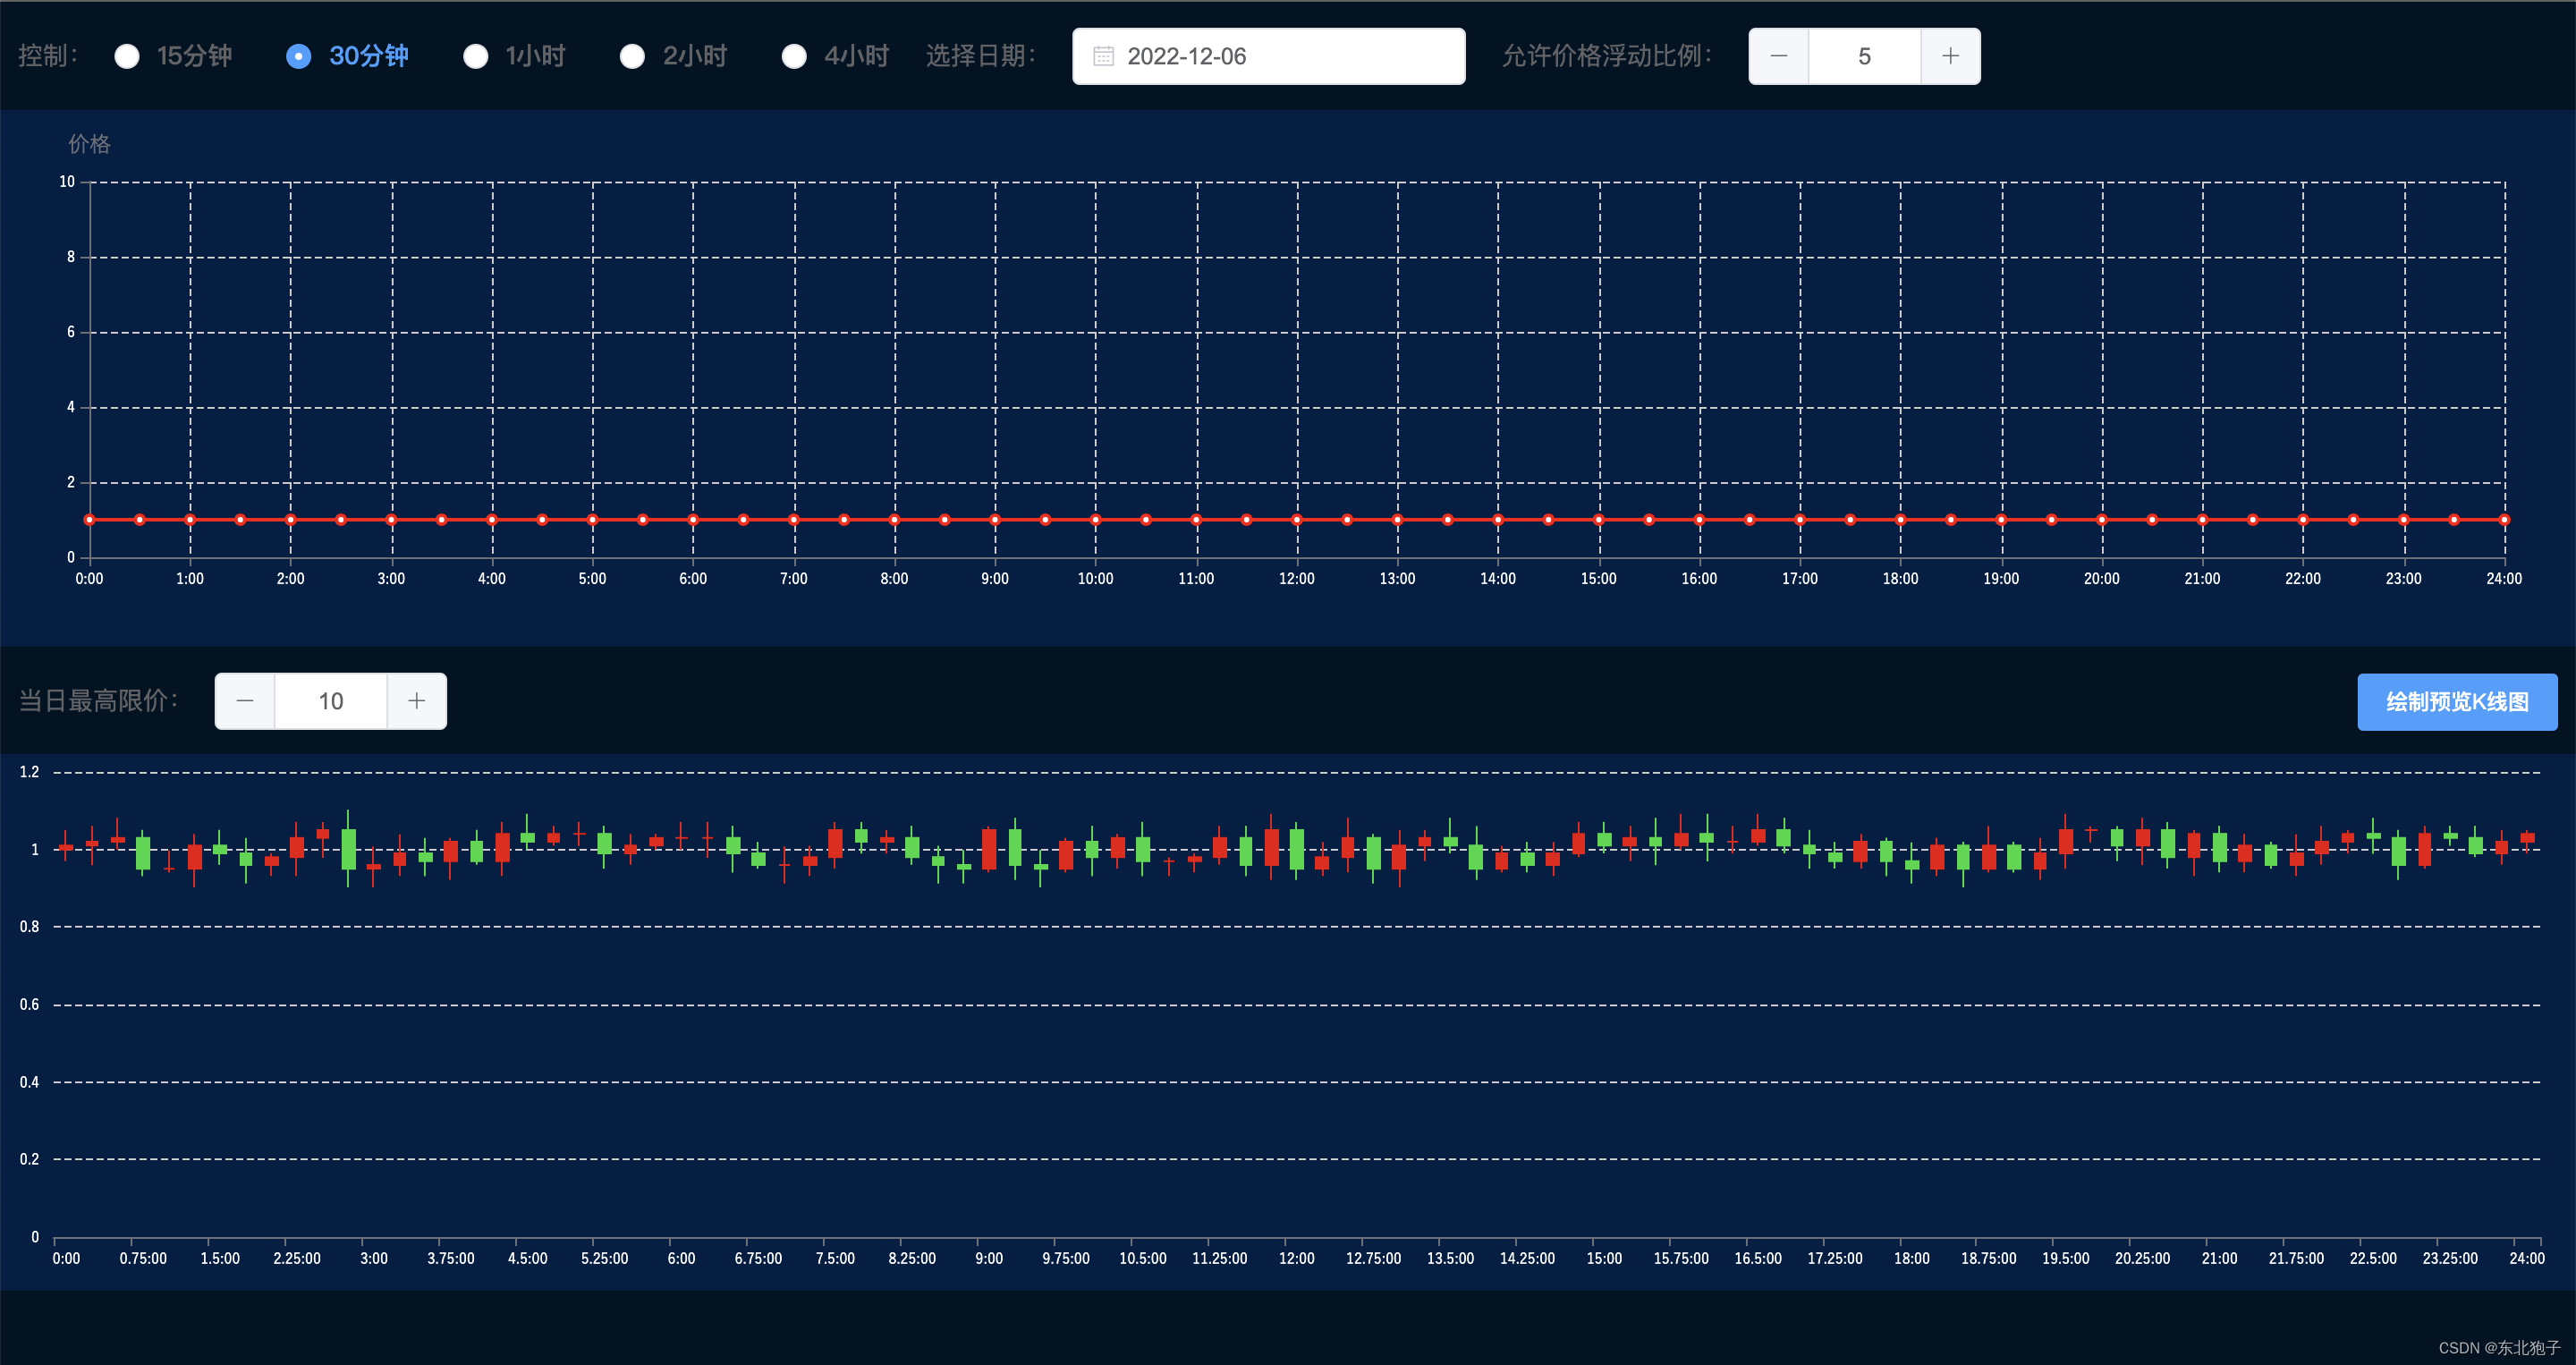
Task: Click the 价格 axis title
Action: 89,144
